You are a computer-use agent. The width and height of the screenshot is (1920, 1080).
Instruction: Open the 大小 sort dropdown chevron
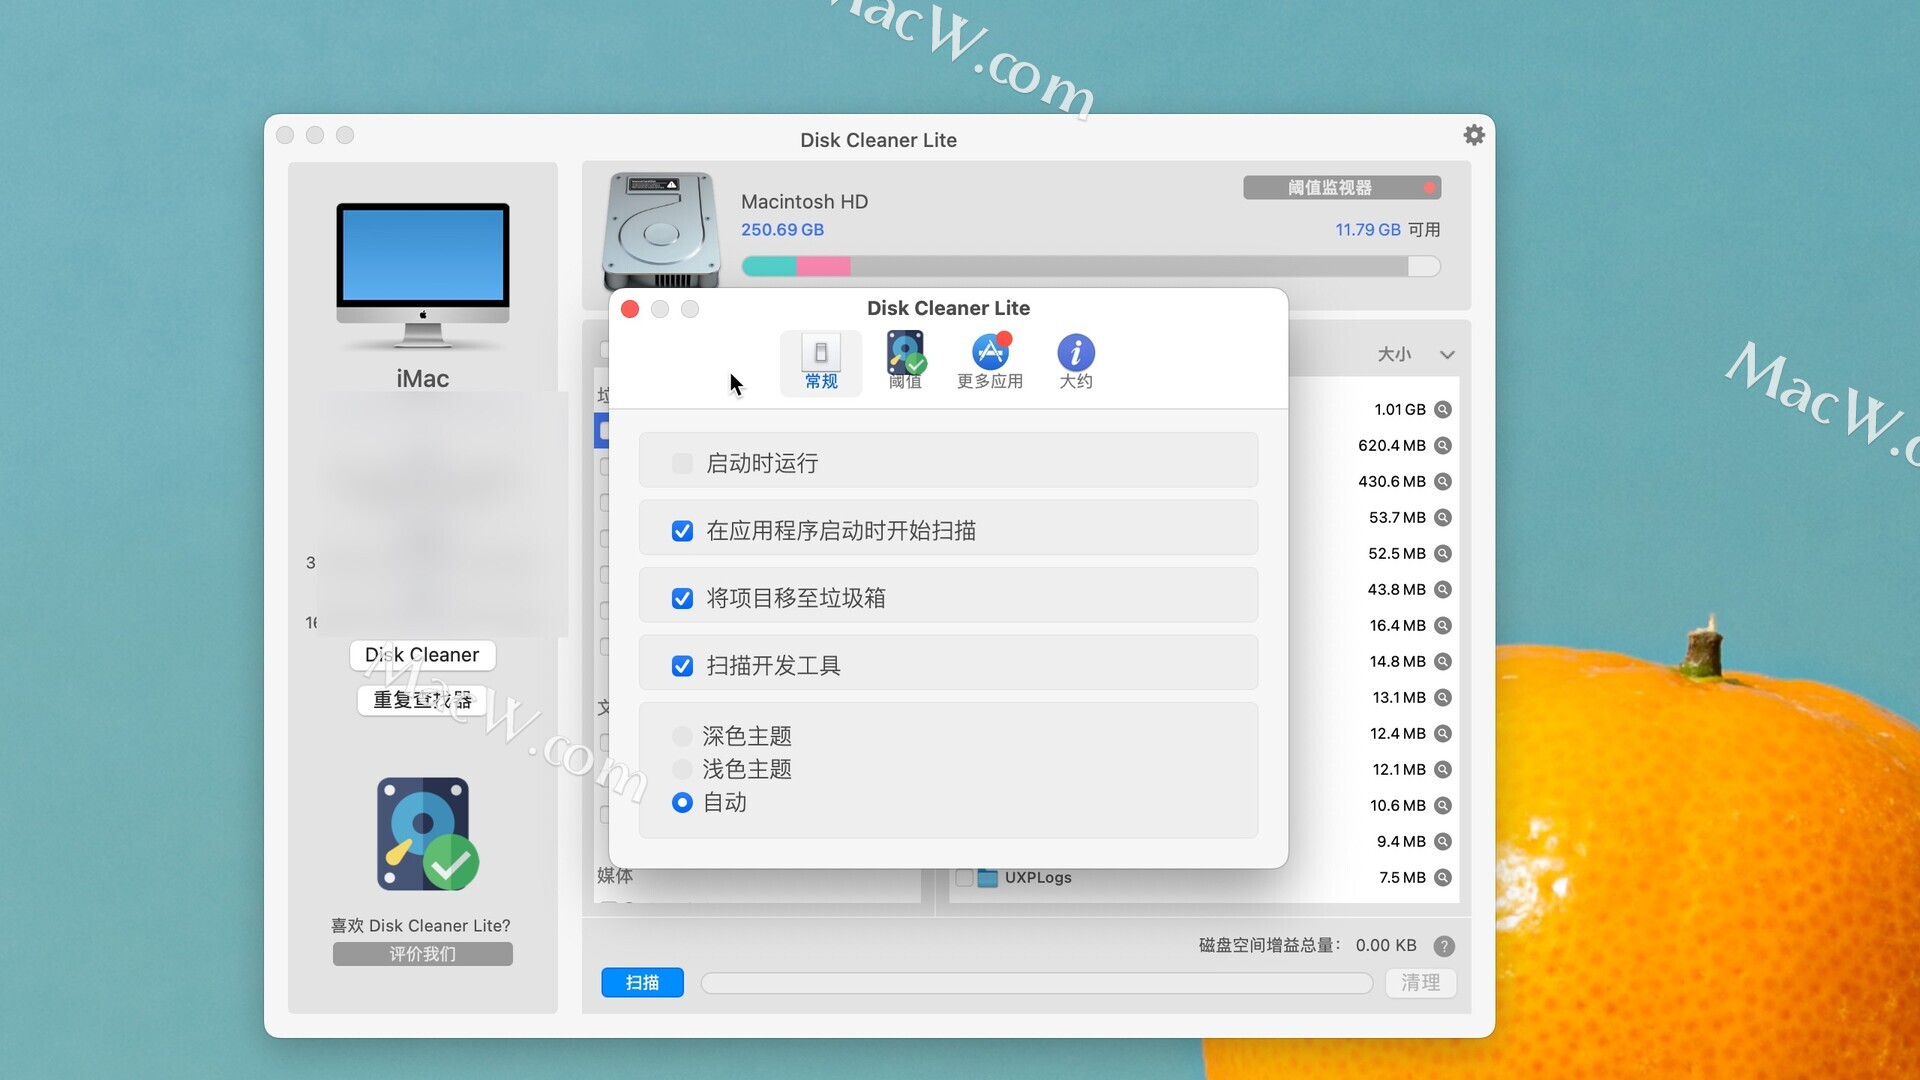click(1447, 355)
